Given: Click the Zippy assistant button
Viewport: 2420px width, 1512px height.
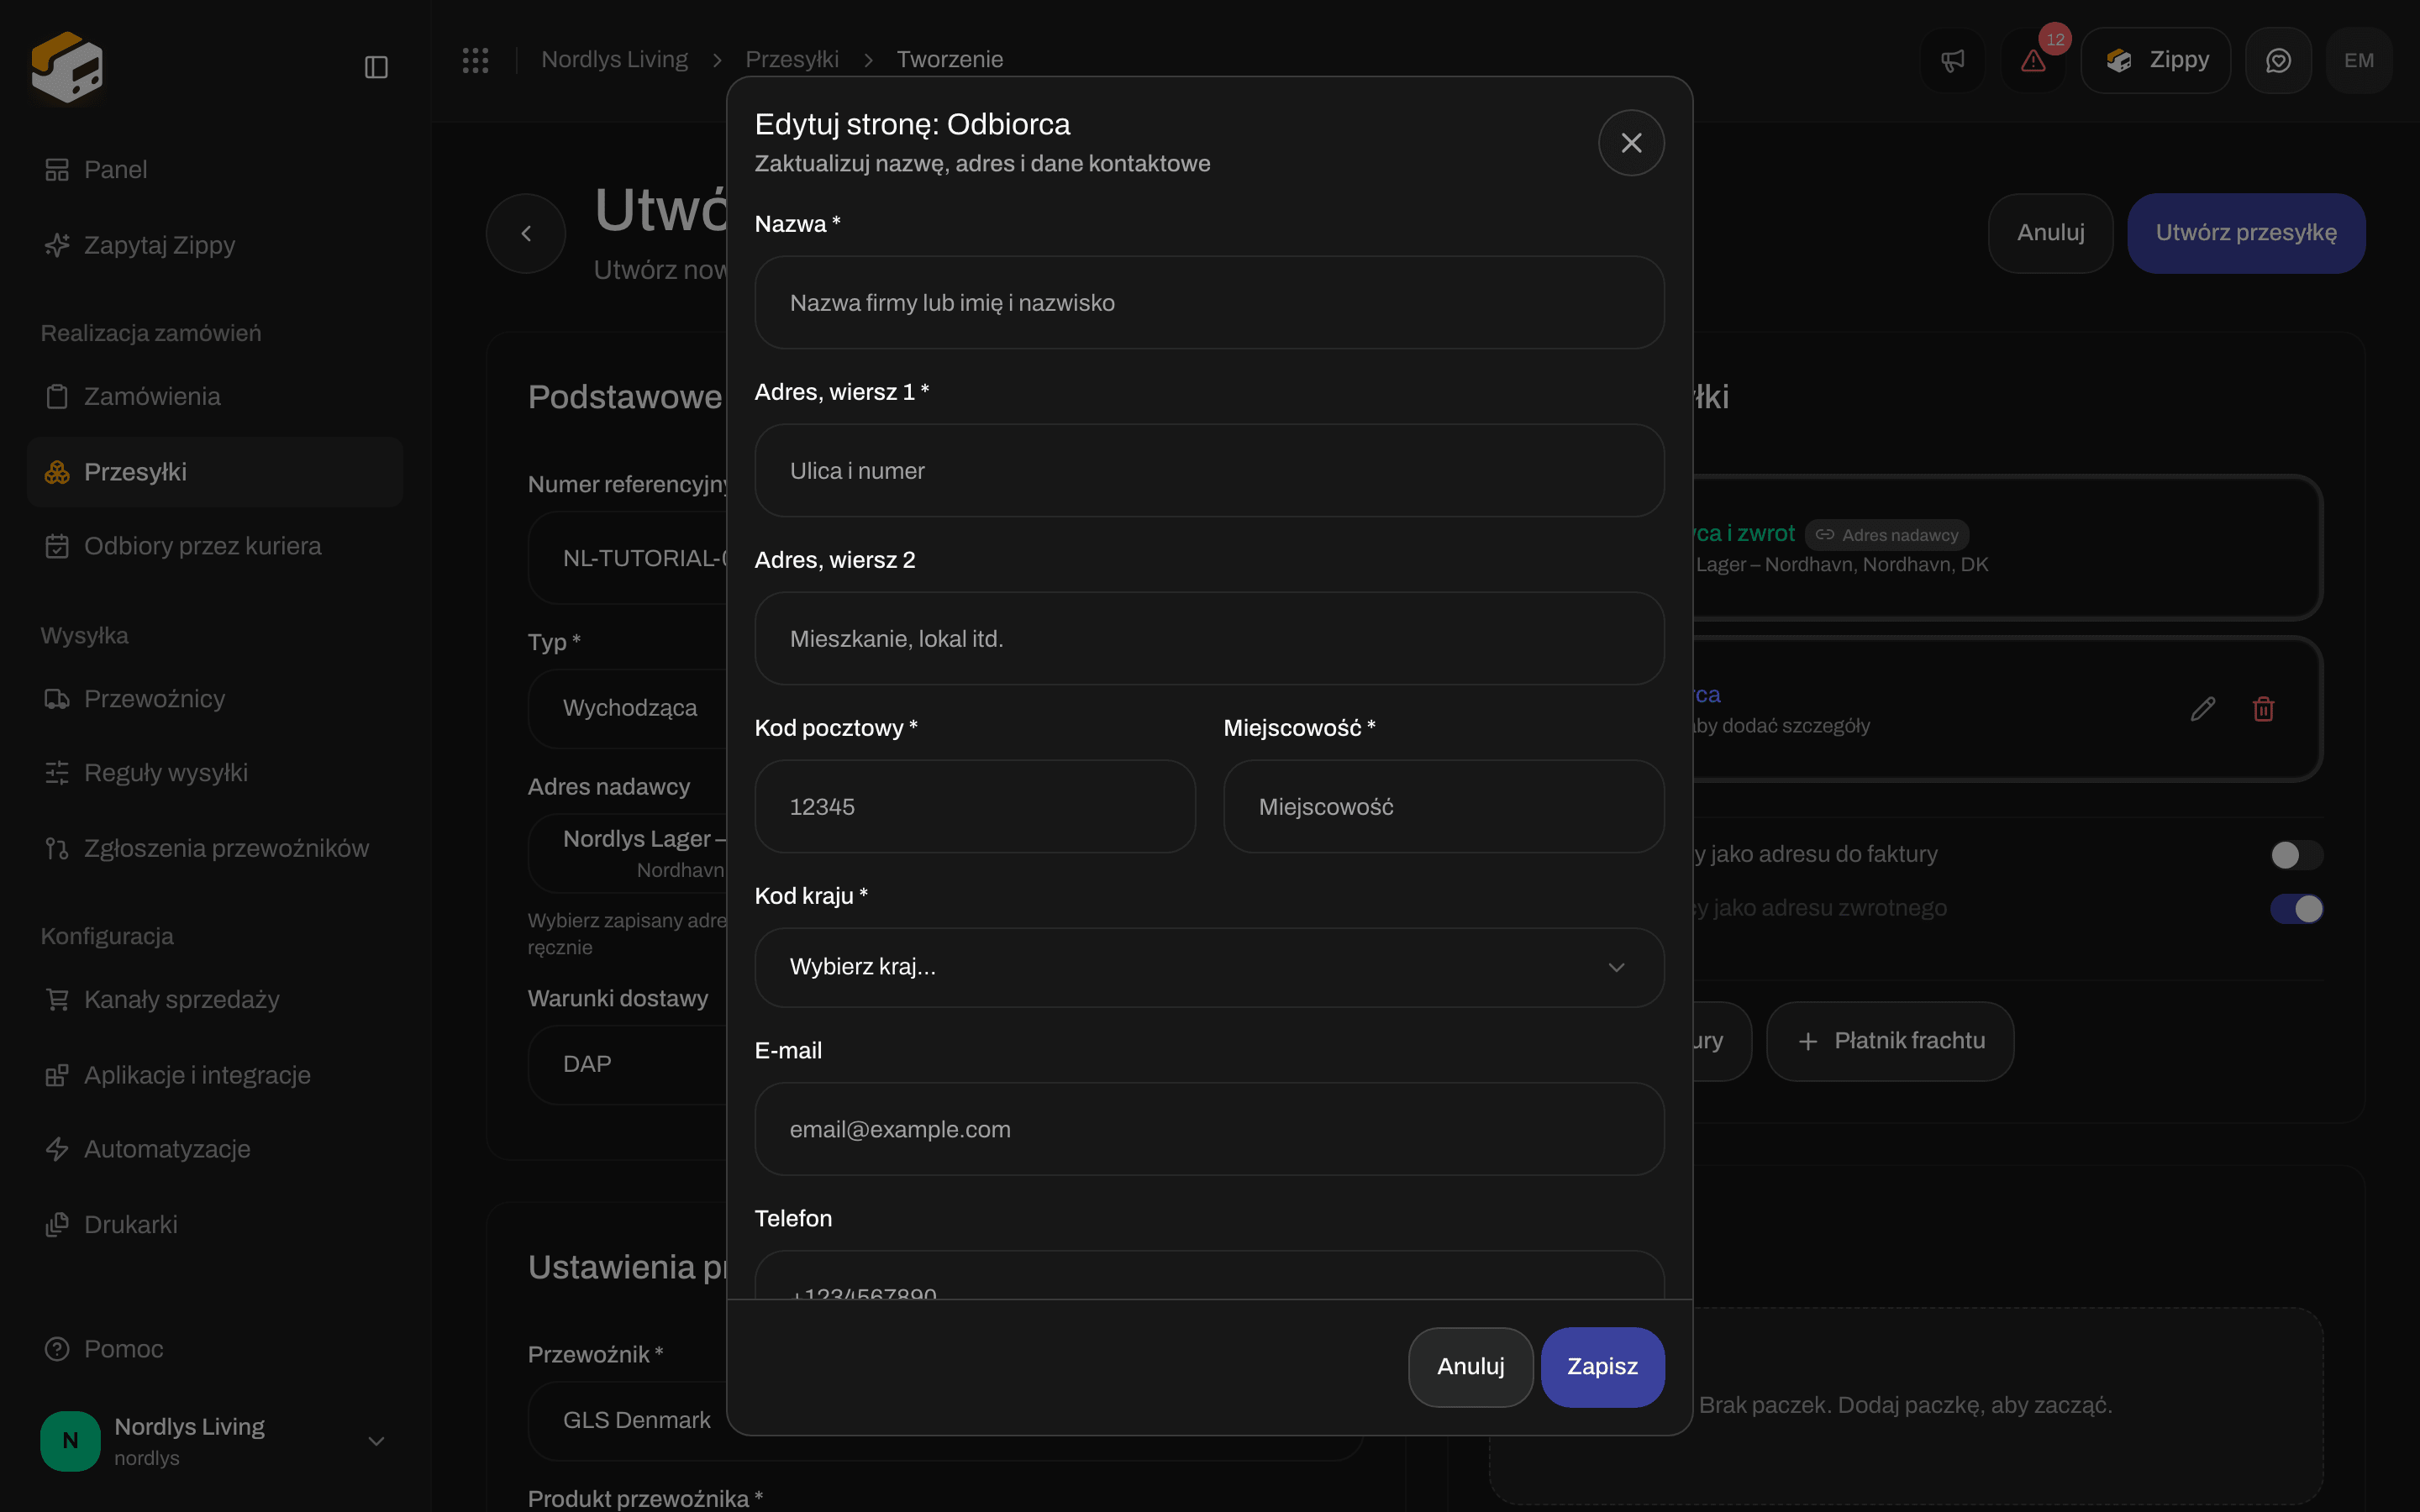Looking at the screenshot, I should pyautogui.click(x=2156, y=60).
